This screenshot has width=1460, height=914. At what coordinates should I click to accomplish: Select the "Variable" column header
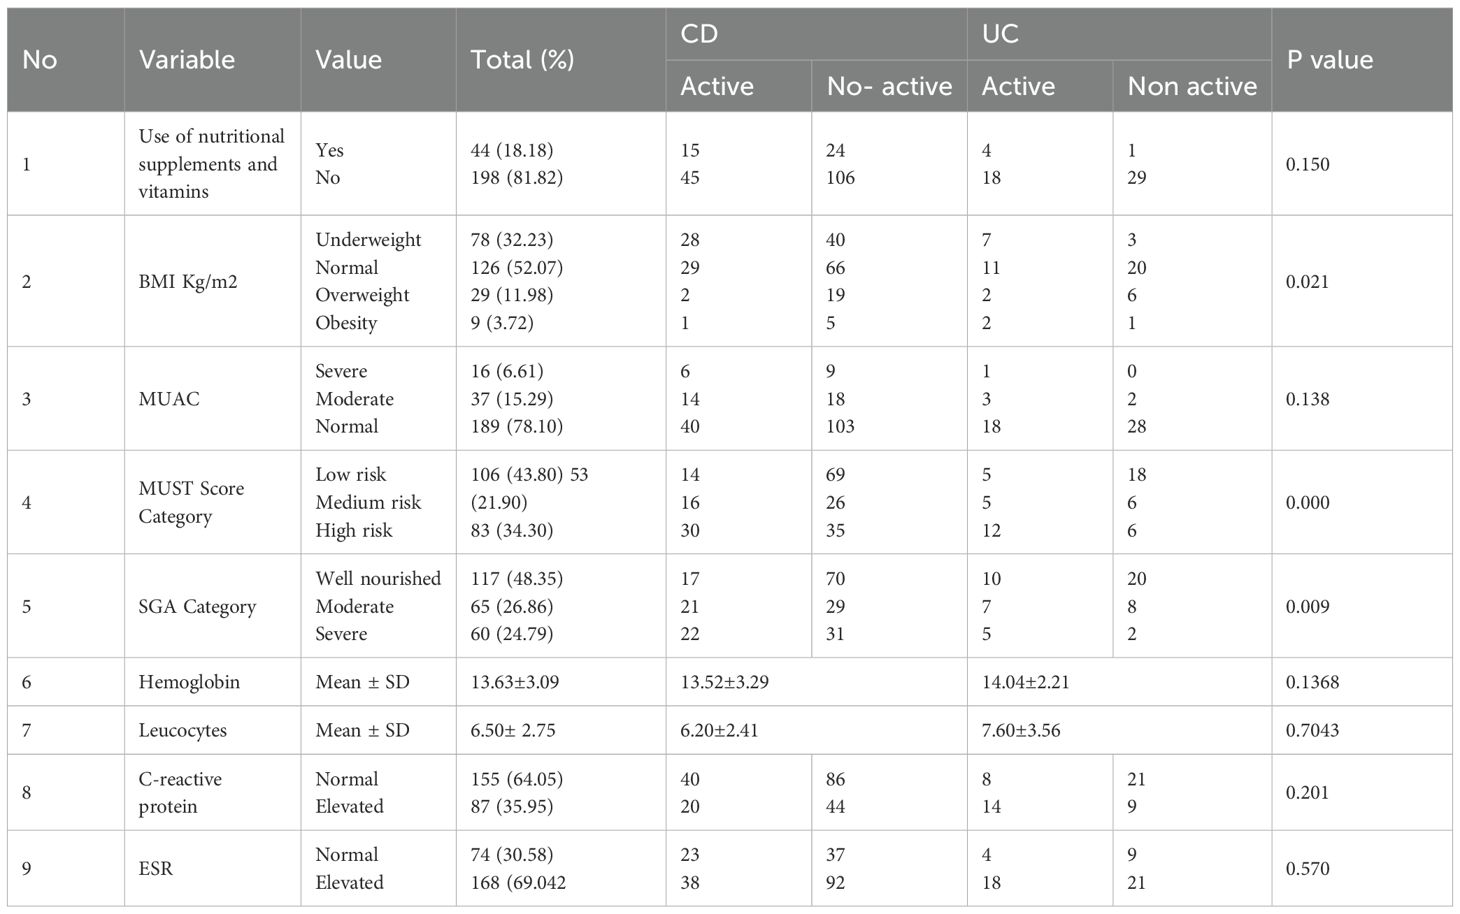coord(187,60)
